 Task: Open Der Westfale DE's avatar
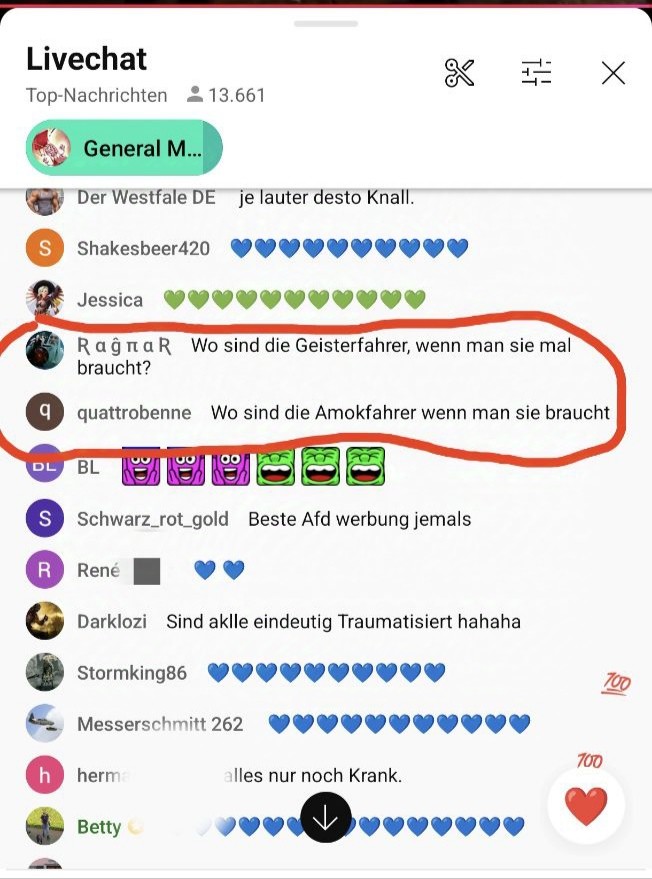point(45,201)
